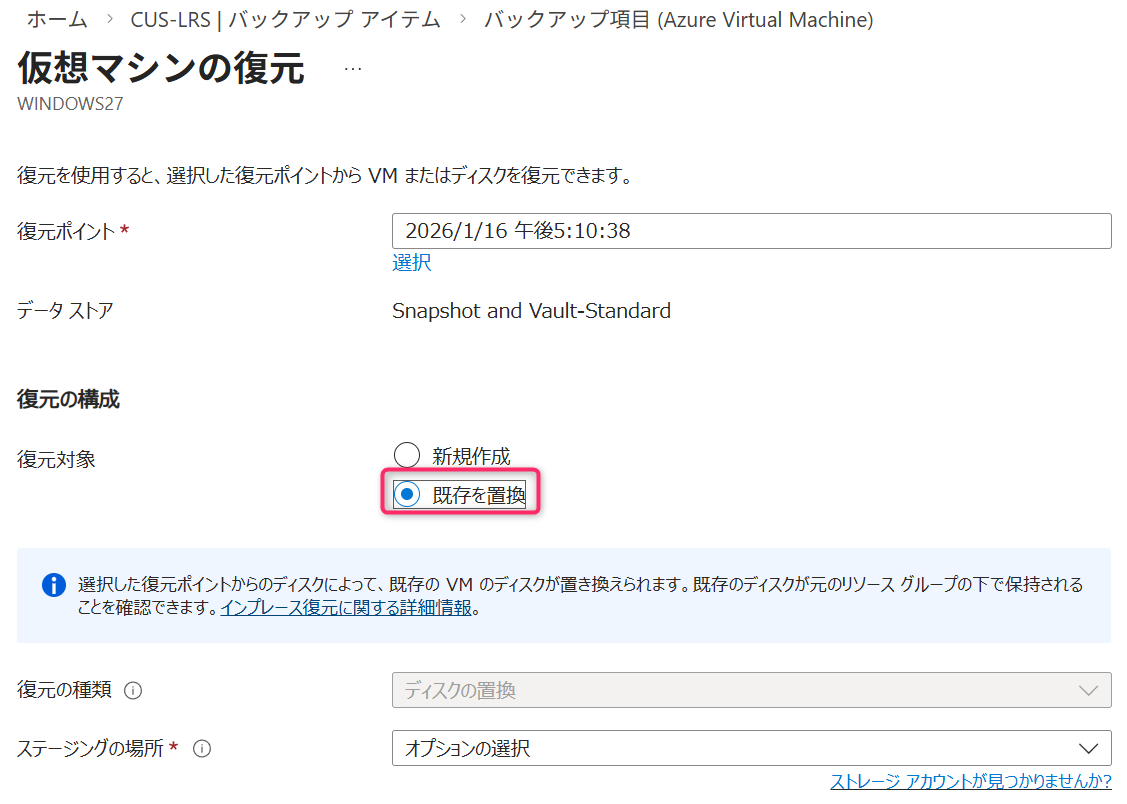The height and width of the screenshot is (804, 1127).
Task: Click the 仮想マシンの復元 page title
Action: (x=161, y=70)
